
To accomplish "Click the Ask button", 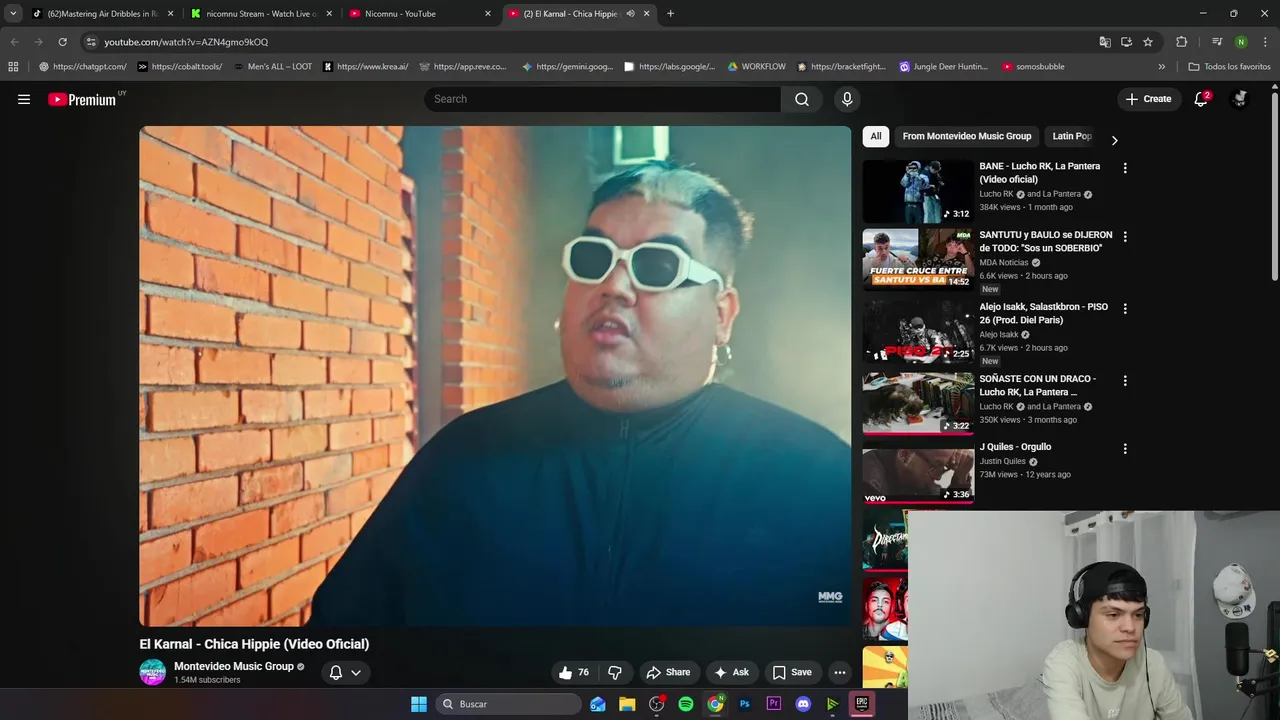I will [x=732, y=672].
